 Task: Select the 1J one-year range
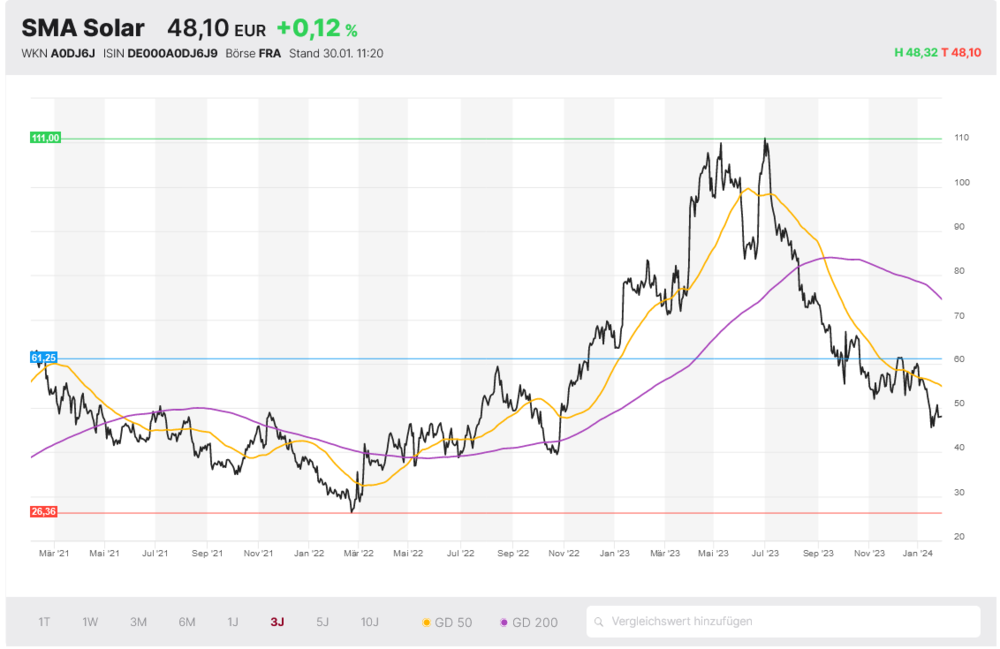233,622
